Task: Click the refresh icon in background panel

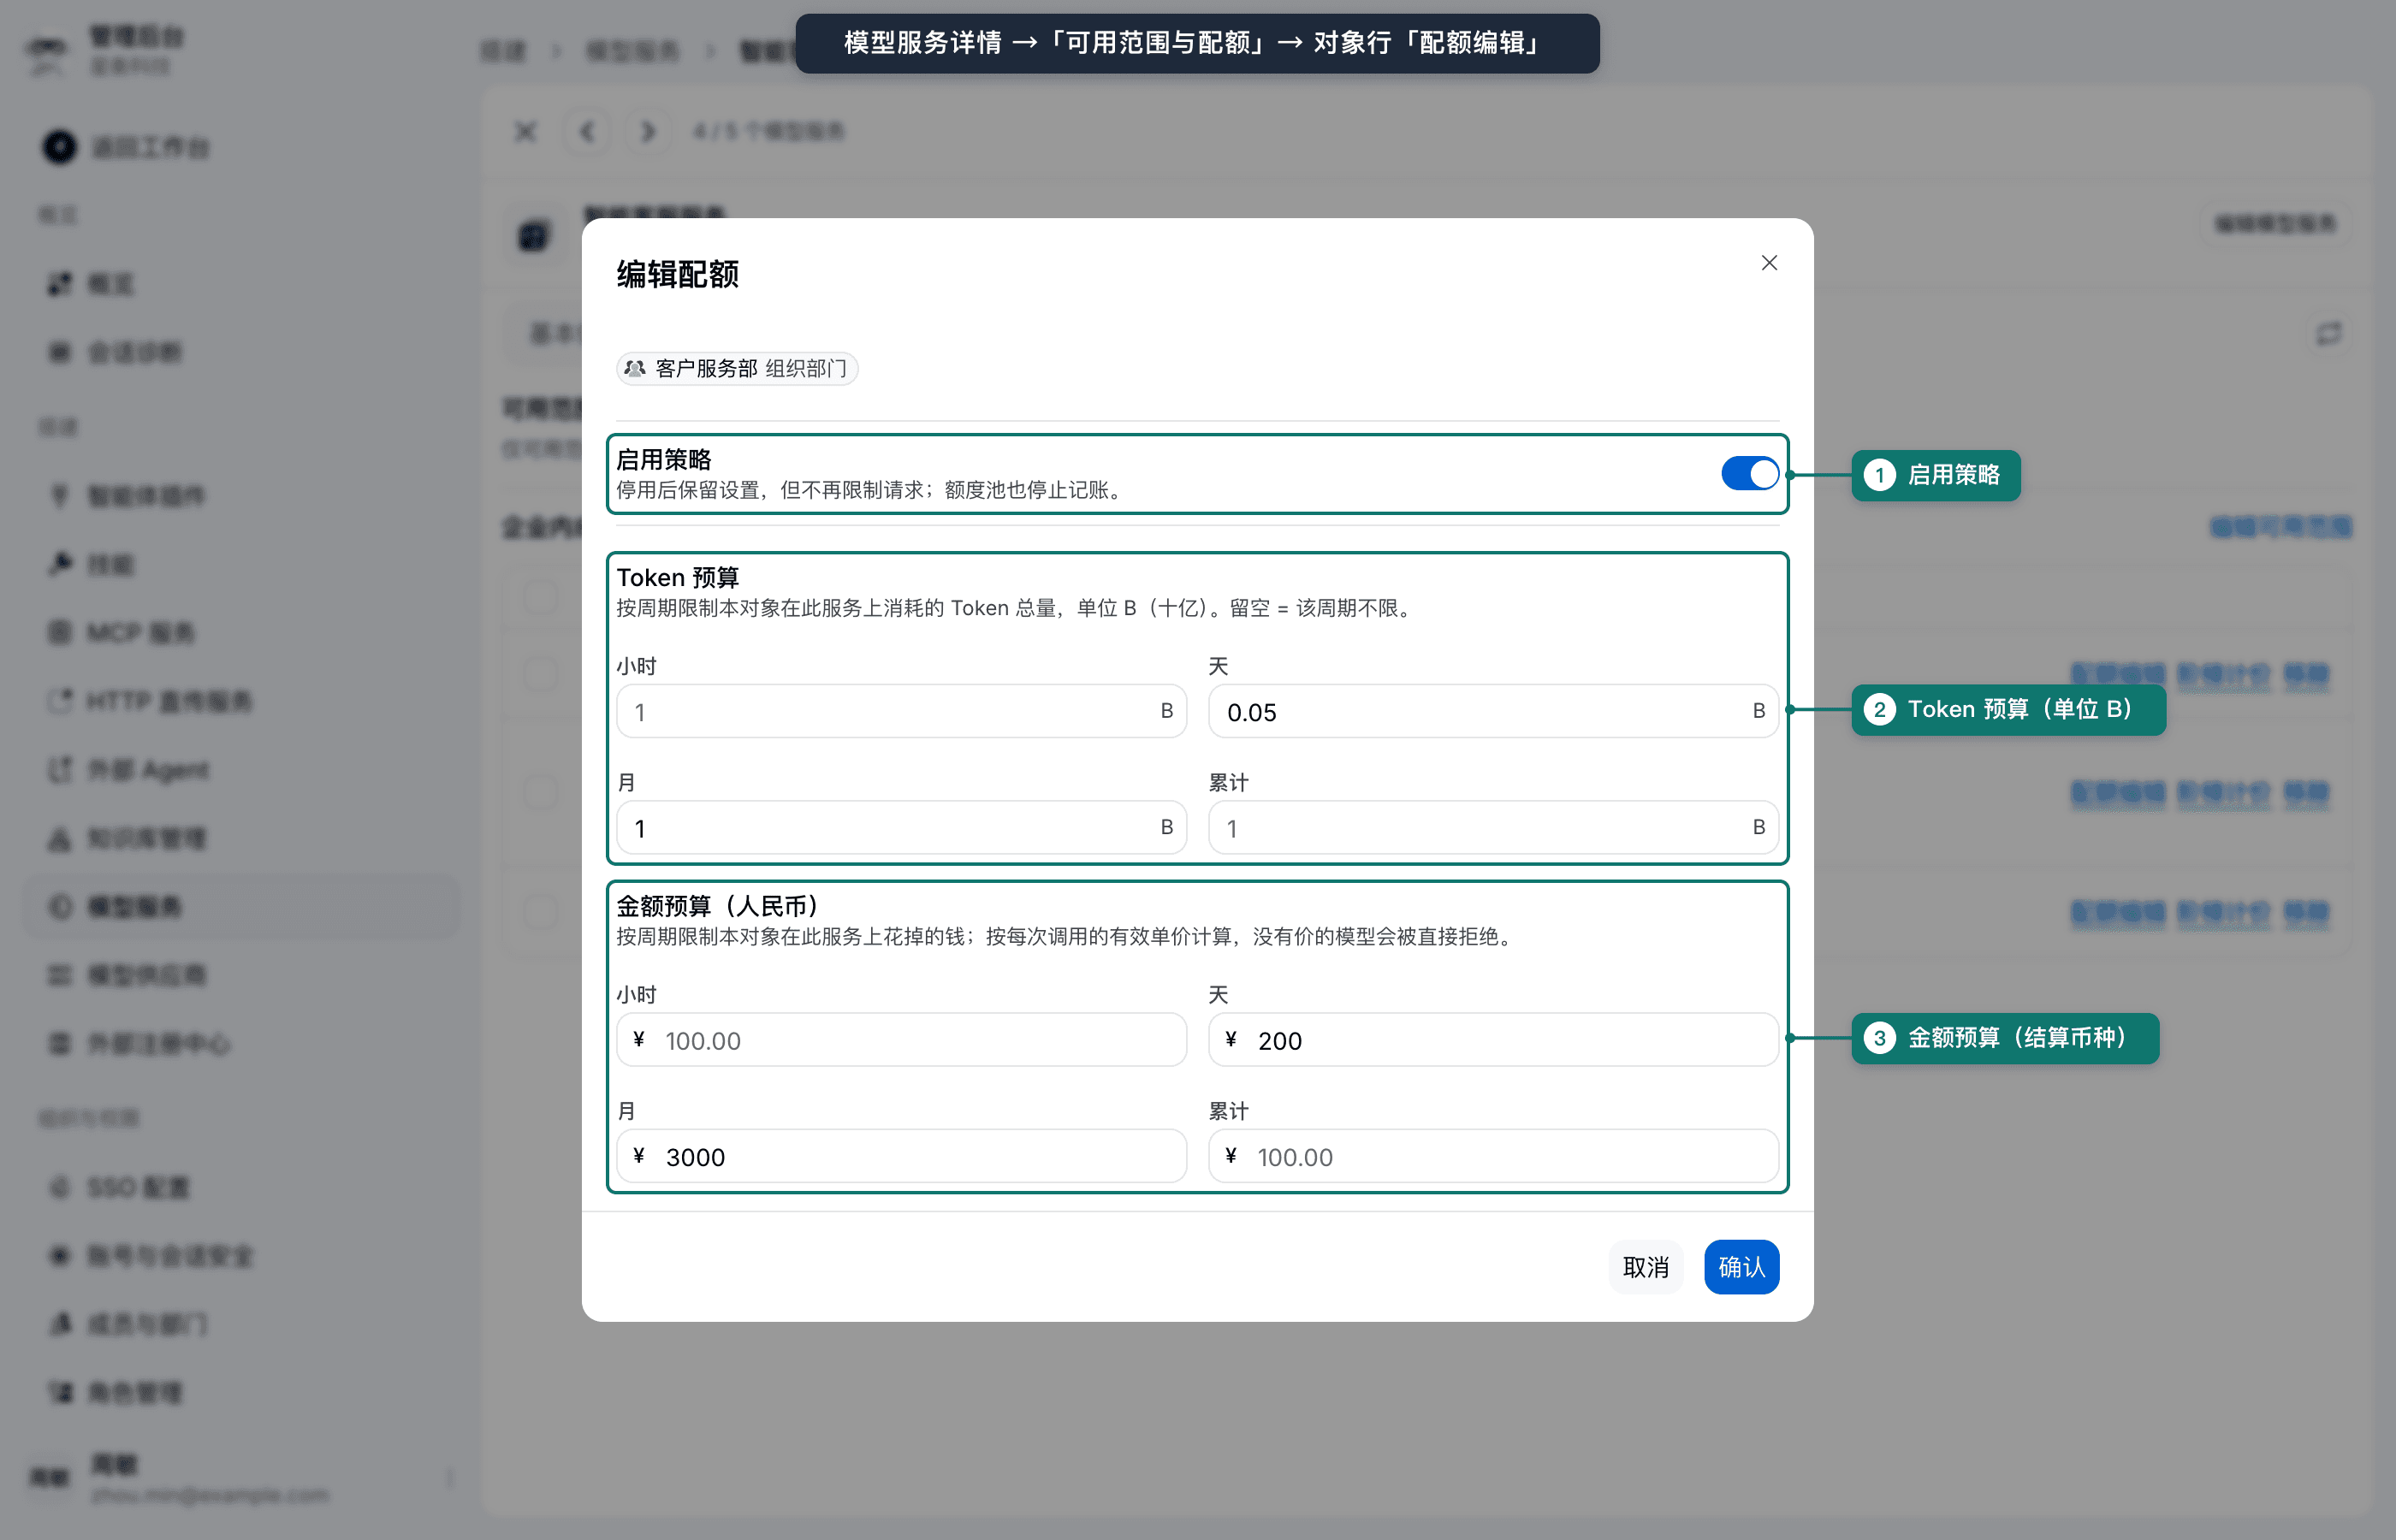Action: [x=2329, y=333]
